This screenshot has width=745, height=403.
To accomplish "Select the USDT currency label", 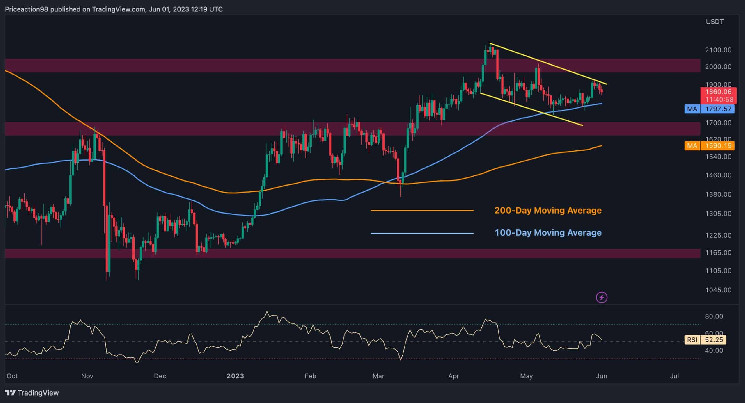I will 715,22.
